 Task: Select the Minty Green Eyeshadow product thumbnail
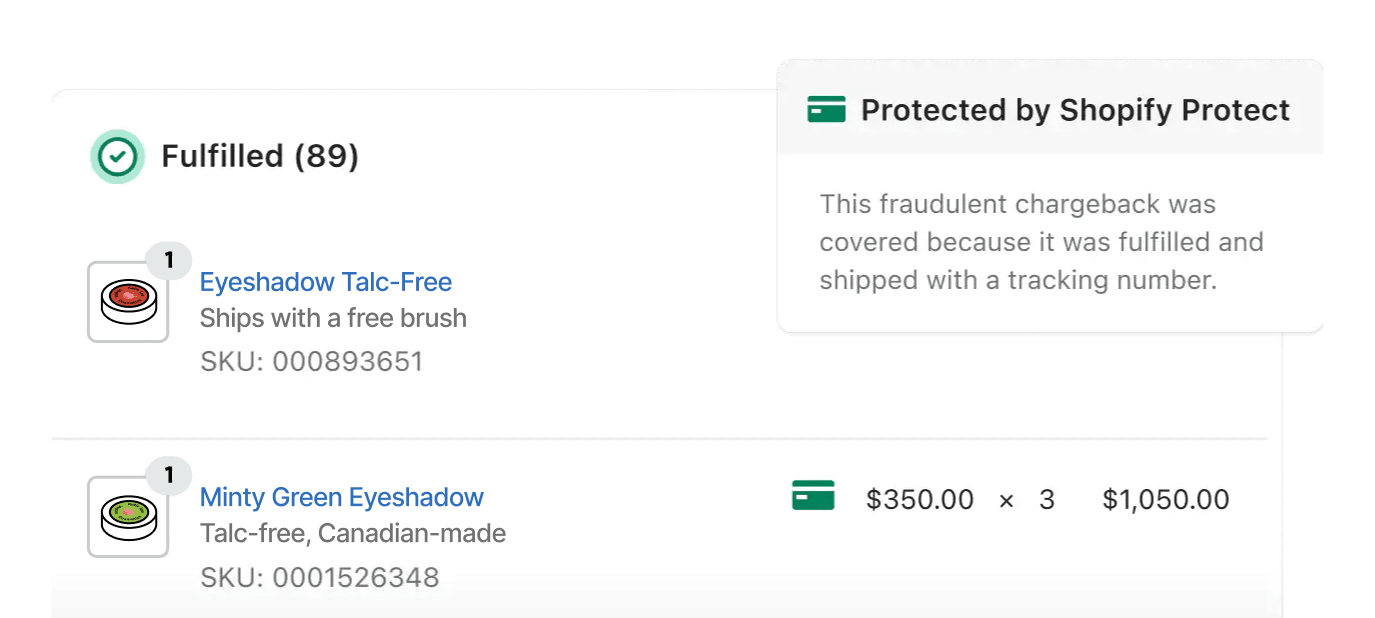click(x=128, y=516)
